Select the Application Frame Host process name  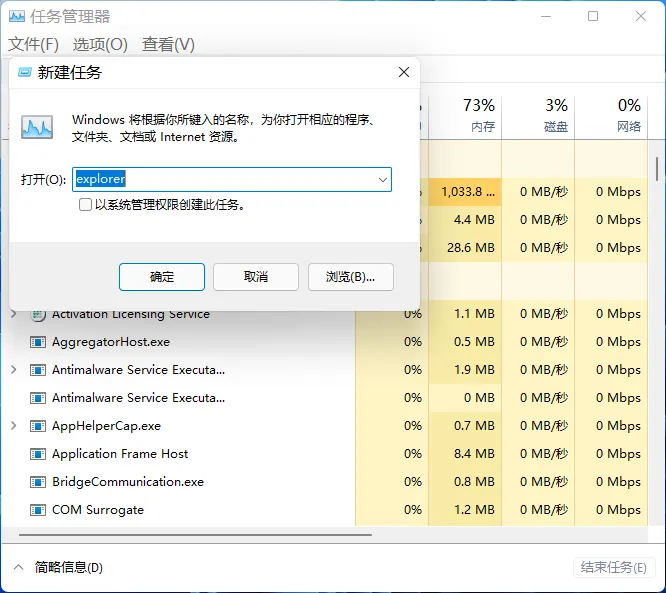[x=120, y=454]
